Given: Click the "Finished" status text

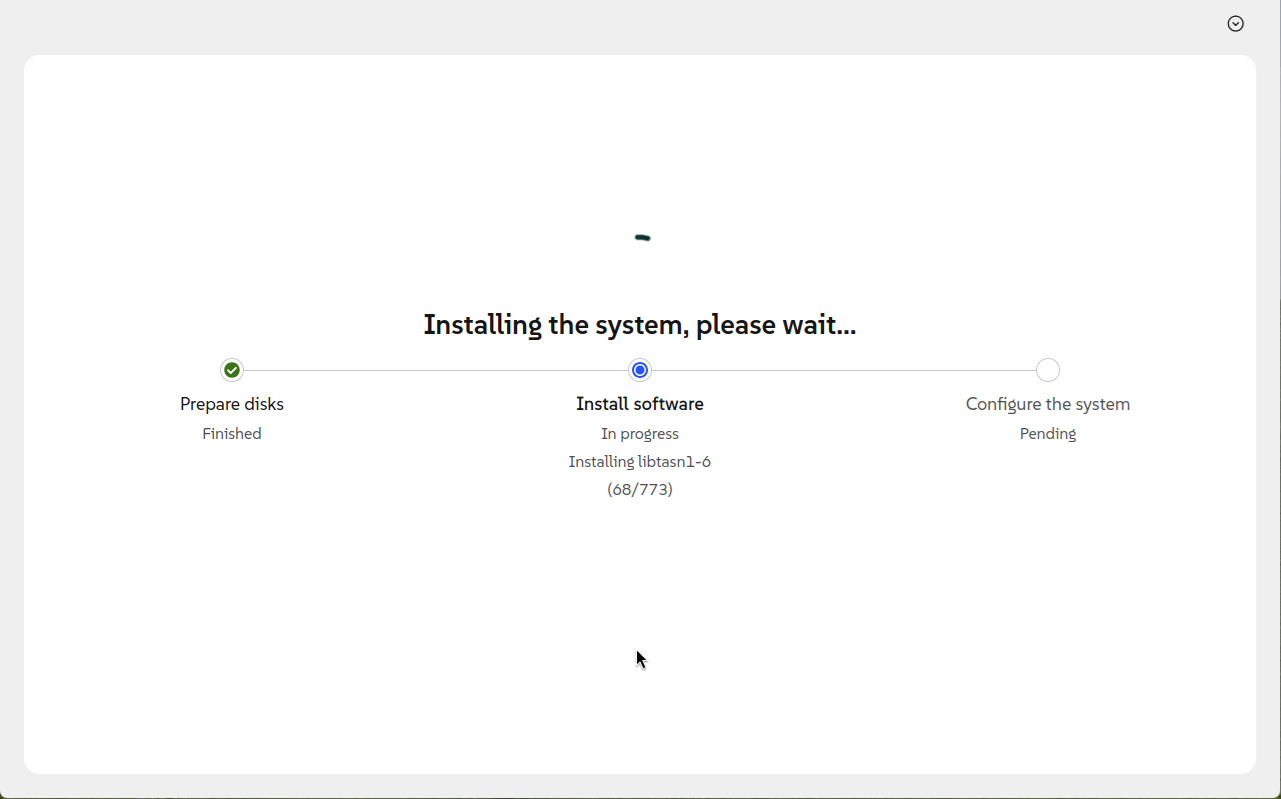Looking at the screenshot, I should [x=232, y=434].
